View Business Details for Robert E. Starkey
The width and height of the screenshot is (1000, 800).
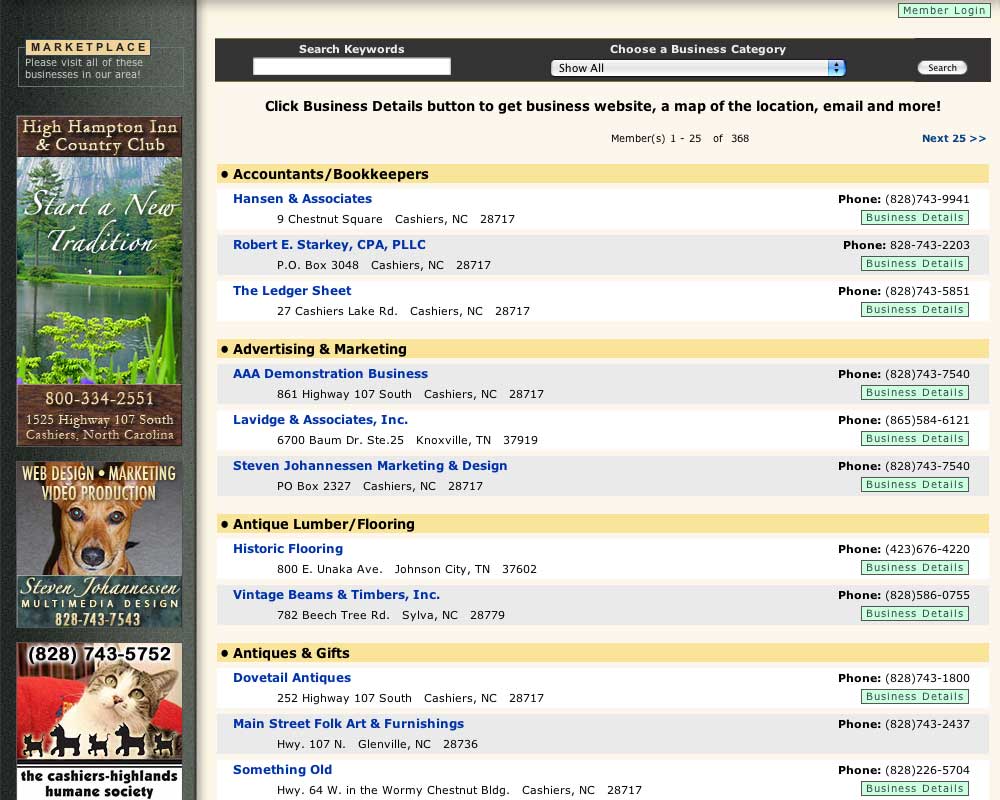point(915,263)
